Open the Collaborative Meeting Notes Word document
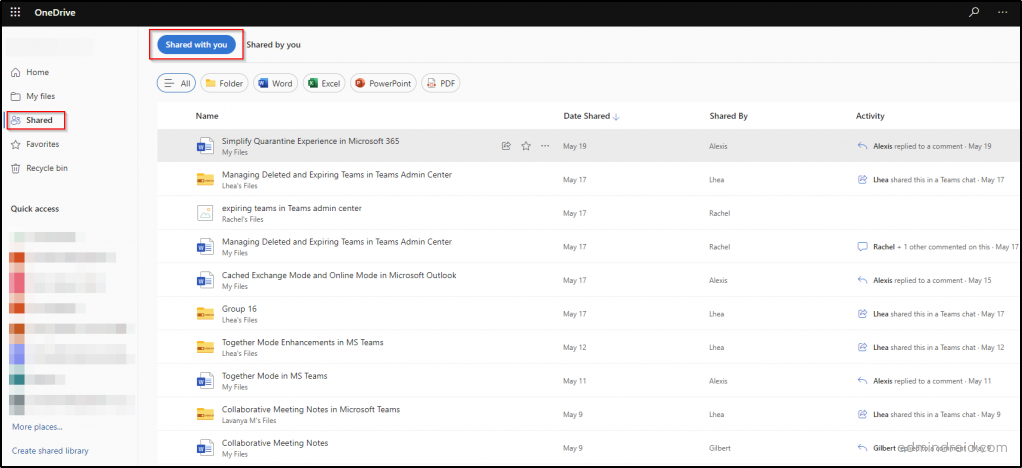 (x=275, y=443)
